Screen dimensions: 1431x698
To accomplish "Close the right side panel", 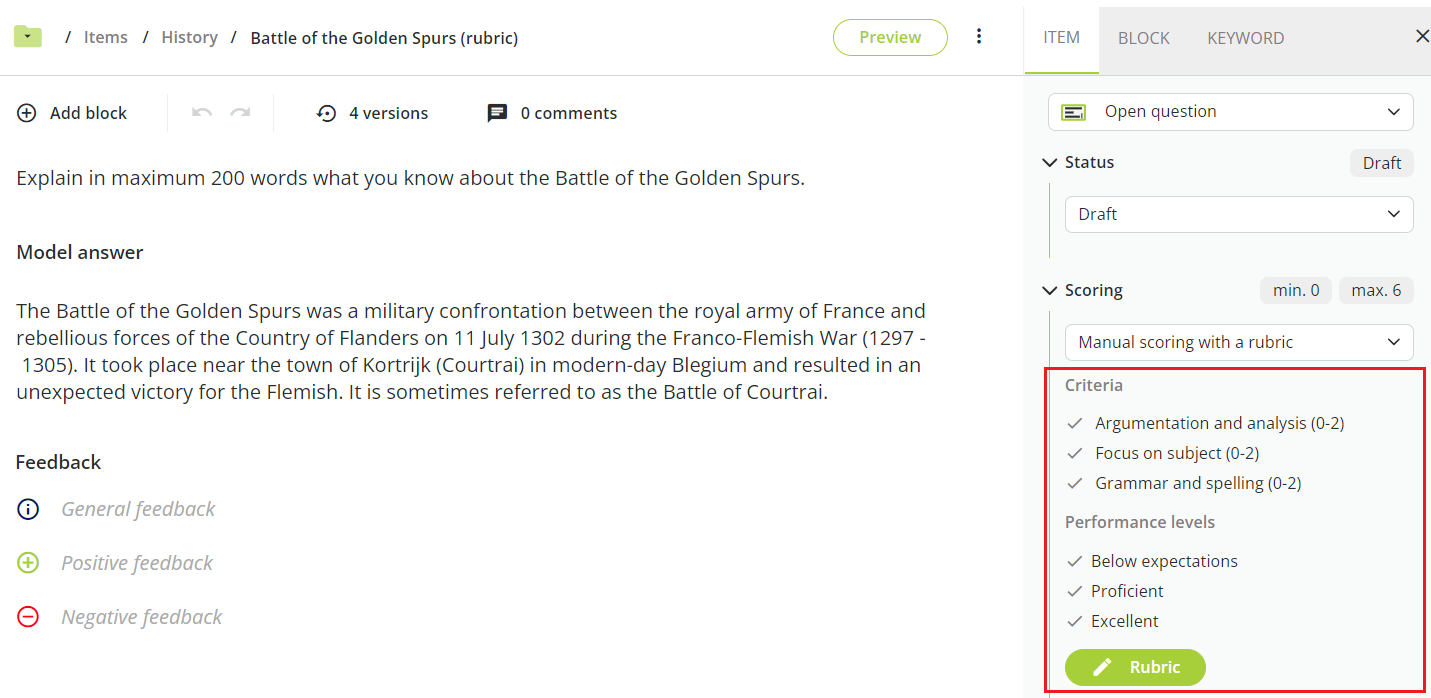I will pyautogui.click(x=1422, y=37).
